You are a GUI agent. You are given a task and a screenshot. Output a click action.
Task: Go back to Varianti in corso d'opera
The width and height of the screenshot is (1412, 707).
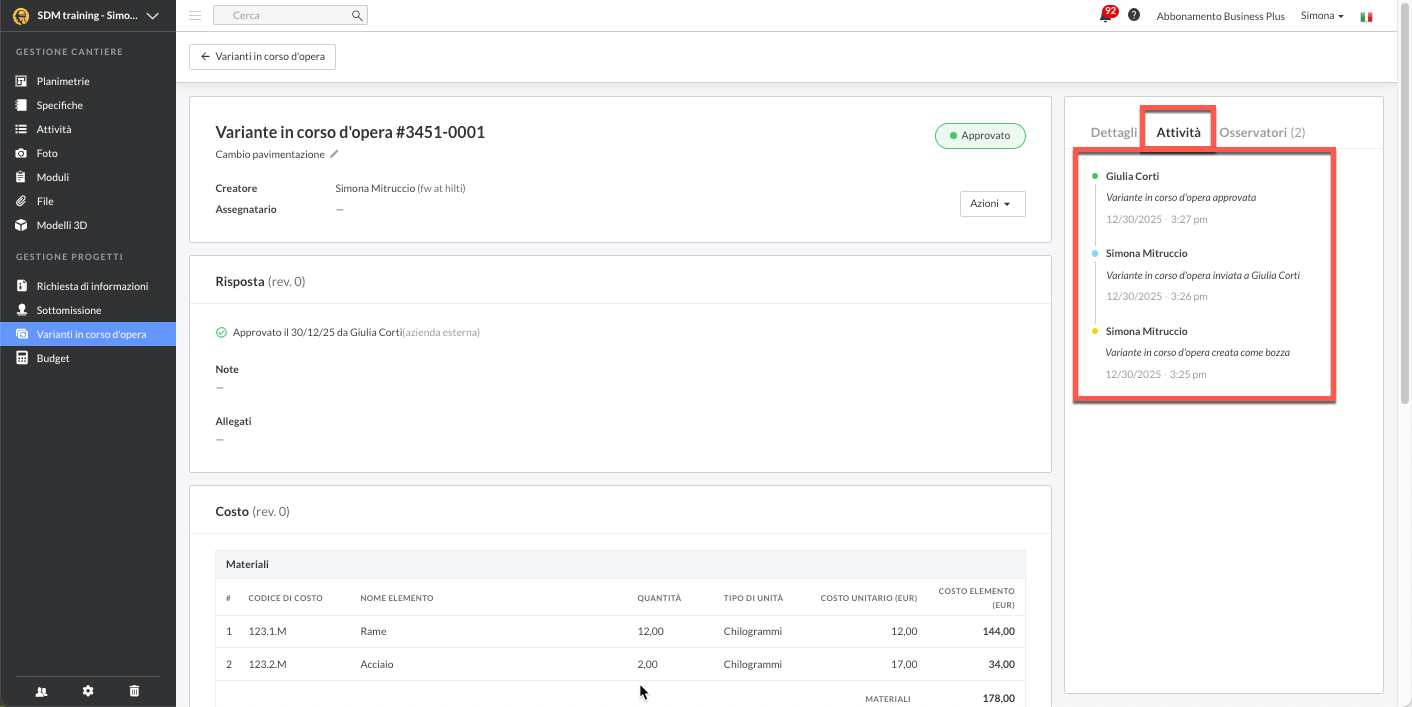(x=262, y=57)
